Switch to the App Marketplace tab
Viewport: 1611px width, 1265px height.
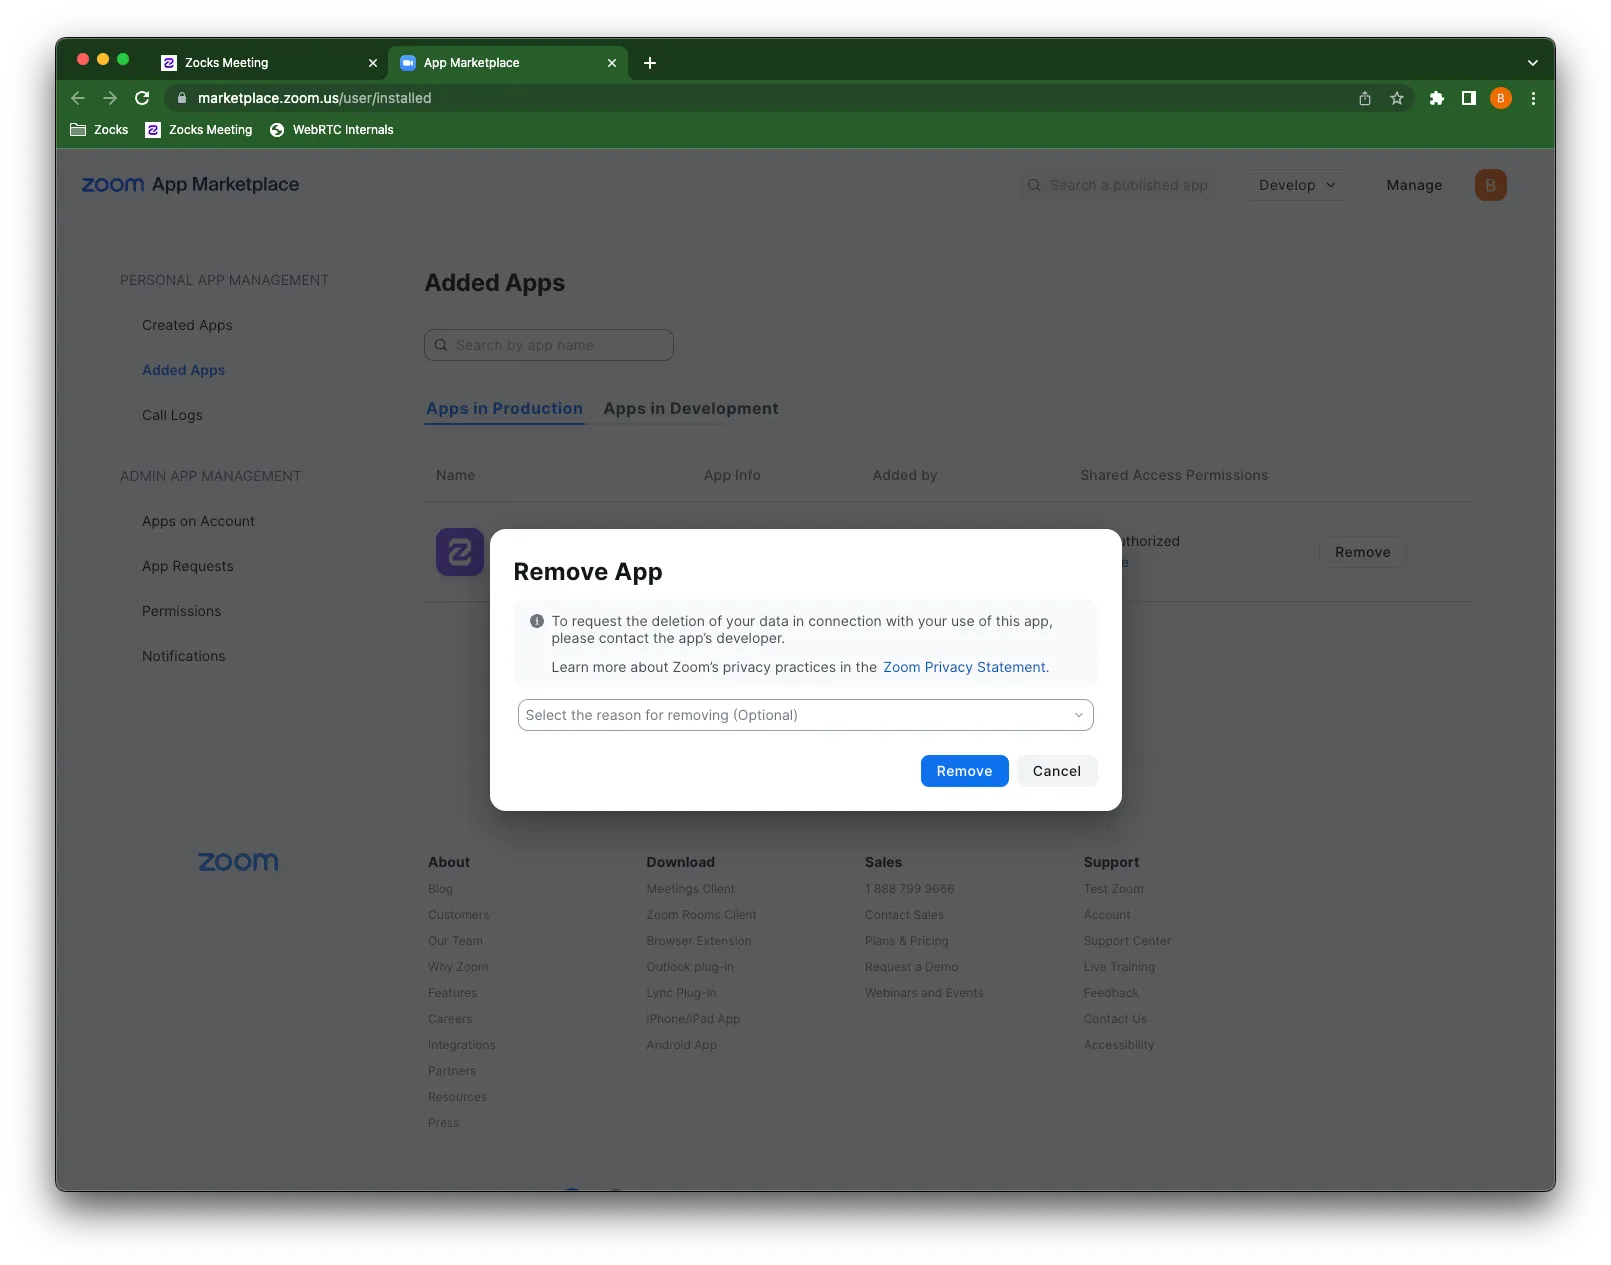508,63
